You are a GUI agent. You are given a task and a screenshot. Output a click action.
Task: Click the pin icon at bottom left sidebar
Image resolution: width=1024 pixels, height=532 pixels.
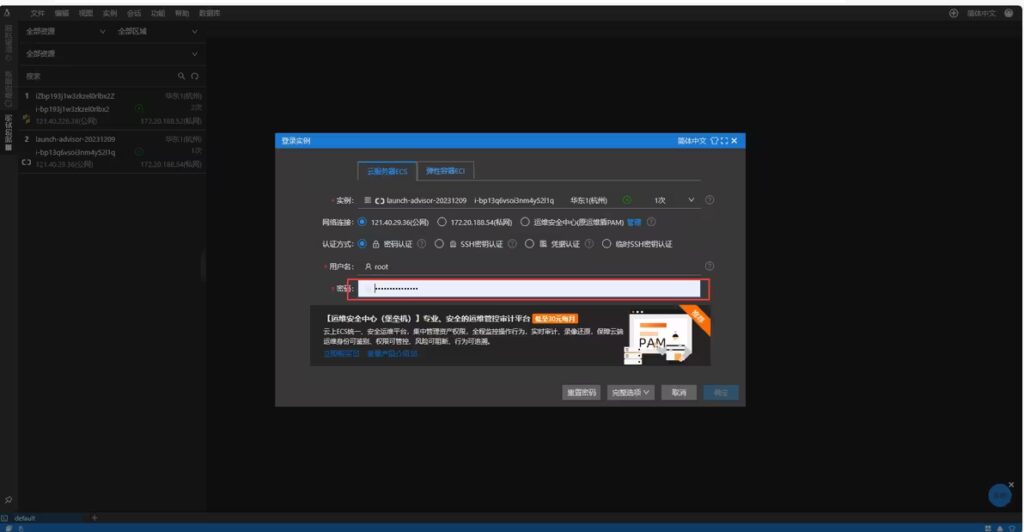[8, 499]
